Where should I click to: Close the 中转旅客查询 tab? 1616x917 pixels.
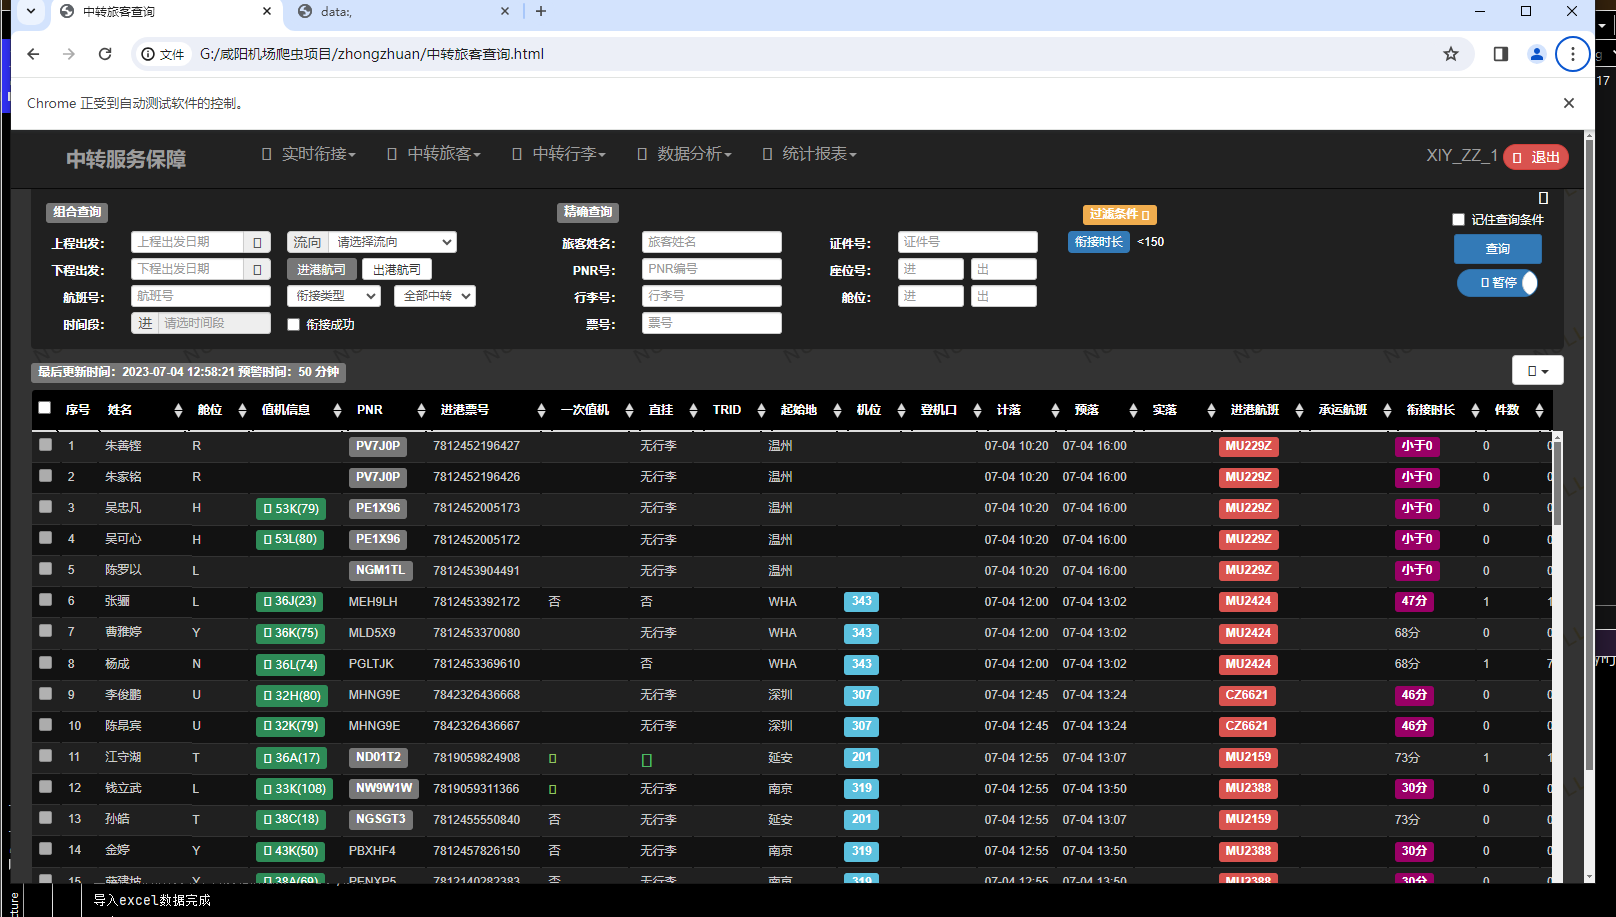click(267, 11)
